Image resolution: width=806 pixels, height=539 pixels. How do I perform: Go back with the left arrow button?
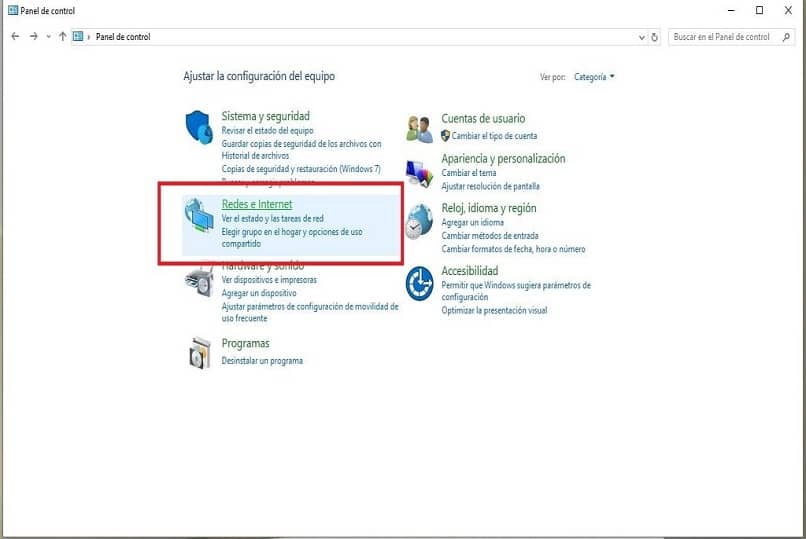click(15, 36)
